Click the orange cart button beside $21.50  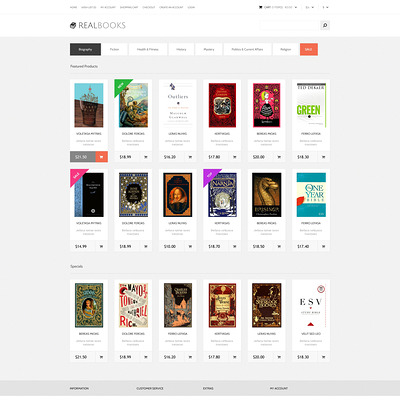(x=102, y=157)
